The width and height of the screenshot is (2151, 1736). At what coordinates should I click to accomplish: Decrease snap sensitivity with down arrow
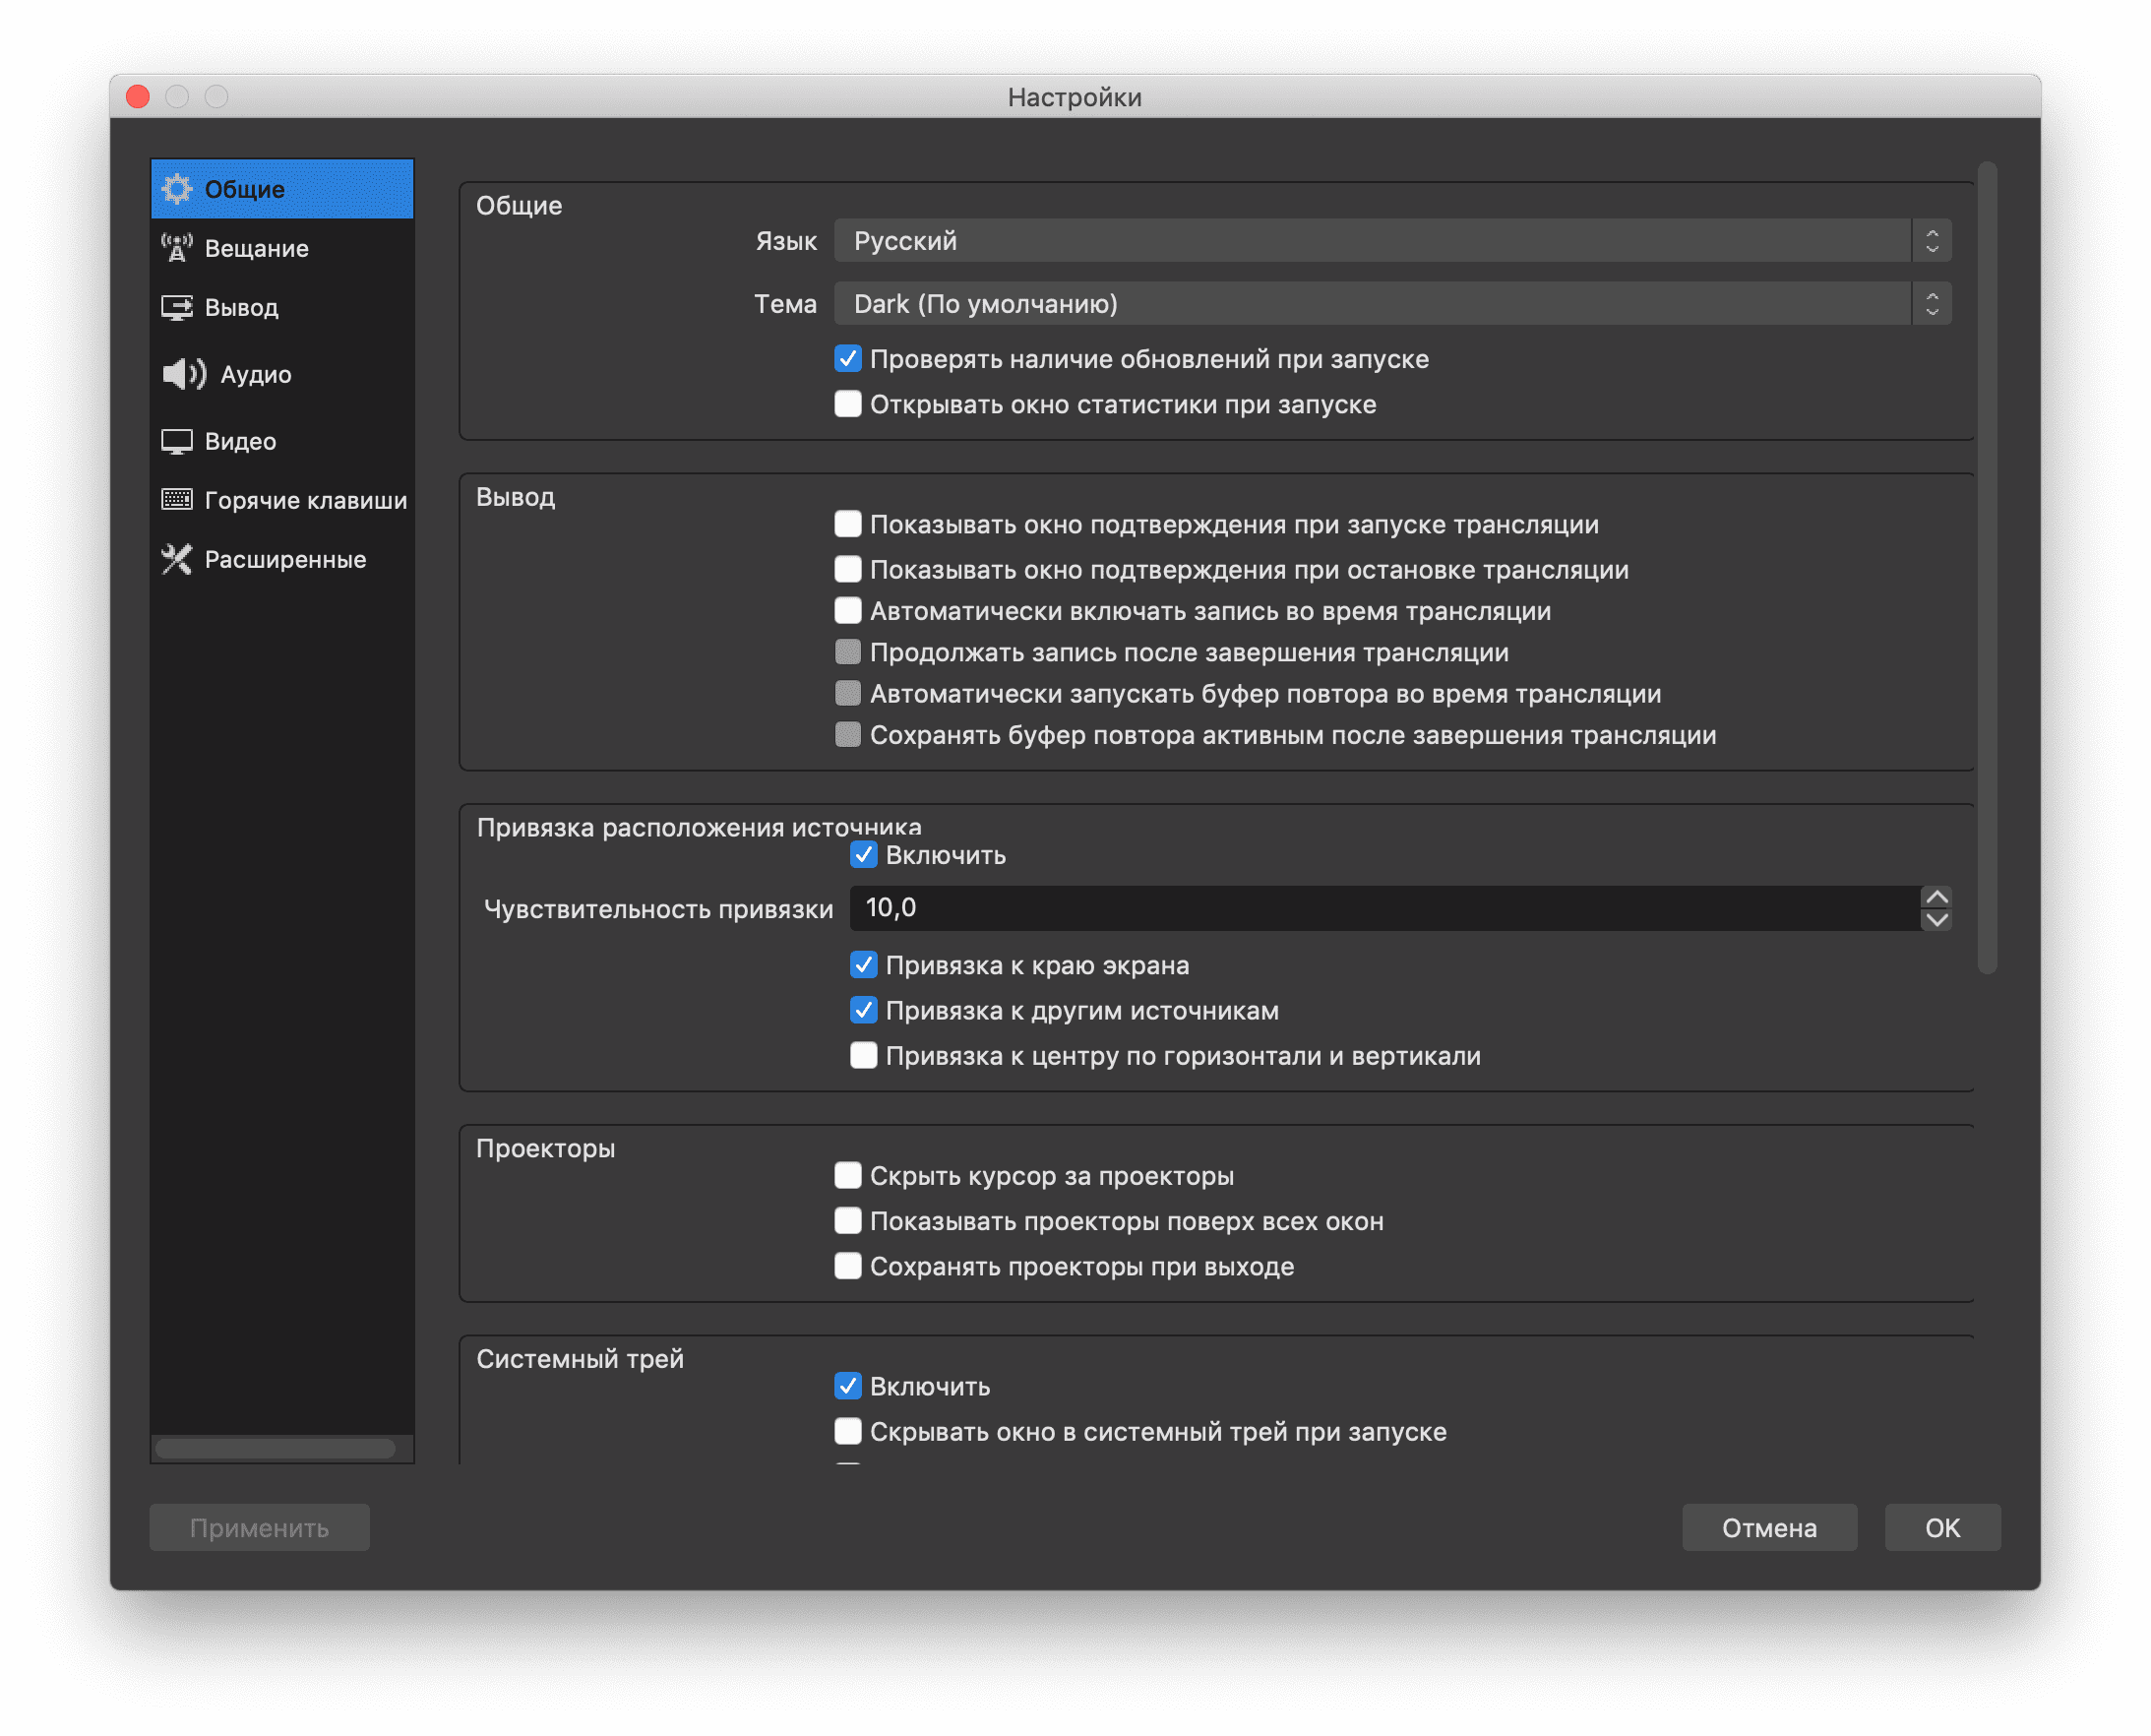point(1936,920)
